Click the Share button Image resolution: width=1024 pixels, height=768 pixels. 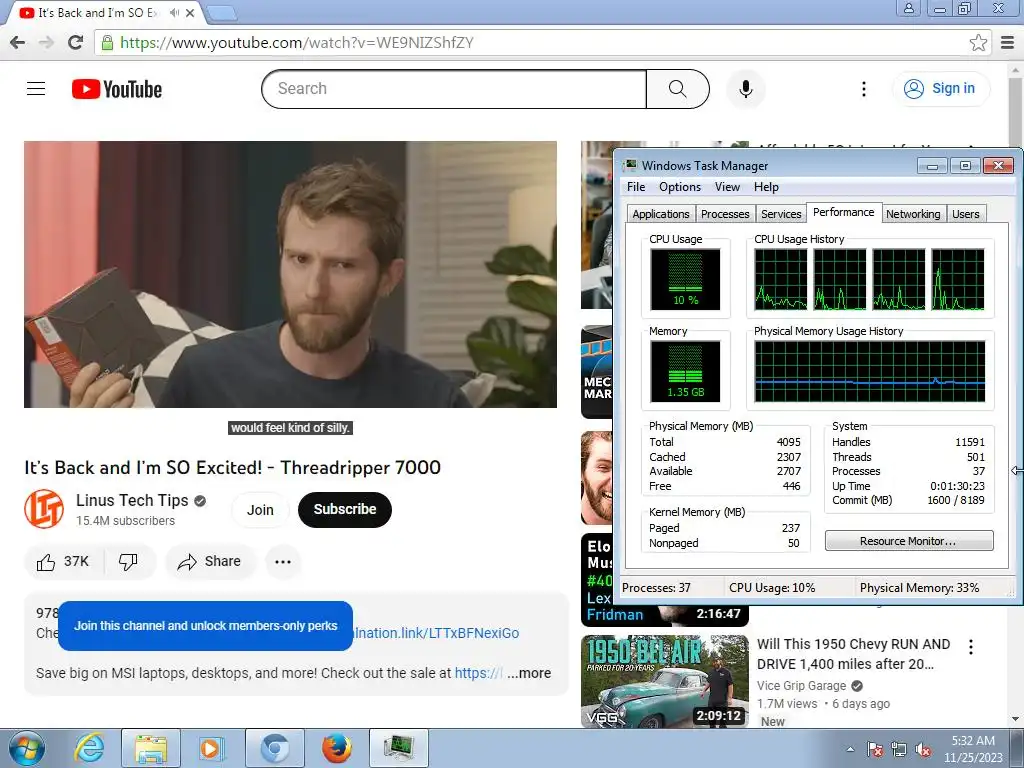pyautogui.click(x=210, y=562)
